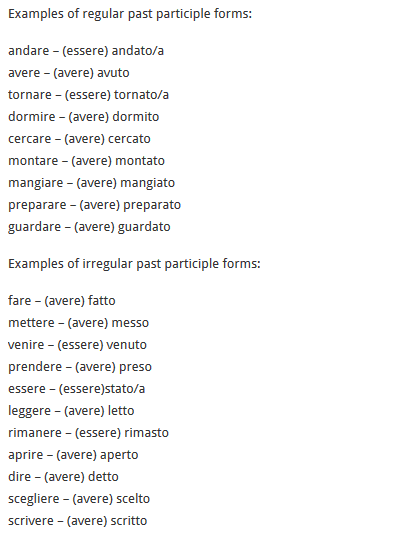Click the word 'preso' after prendere
Image resolution: width=401 pixels, height=535 pixels.
pyautogui.click(x=135, y=367)
